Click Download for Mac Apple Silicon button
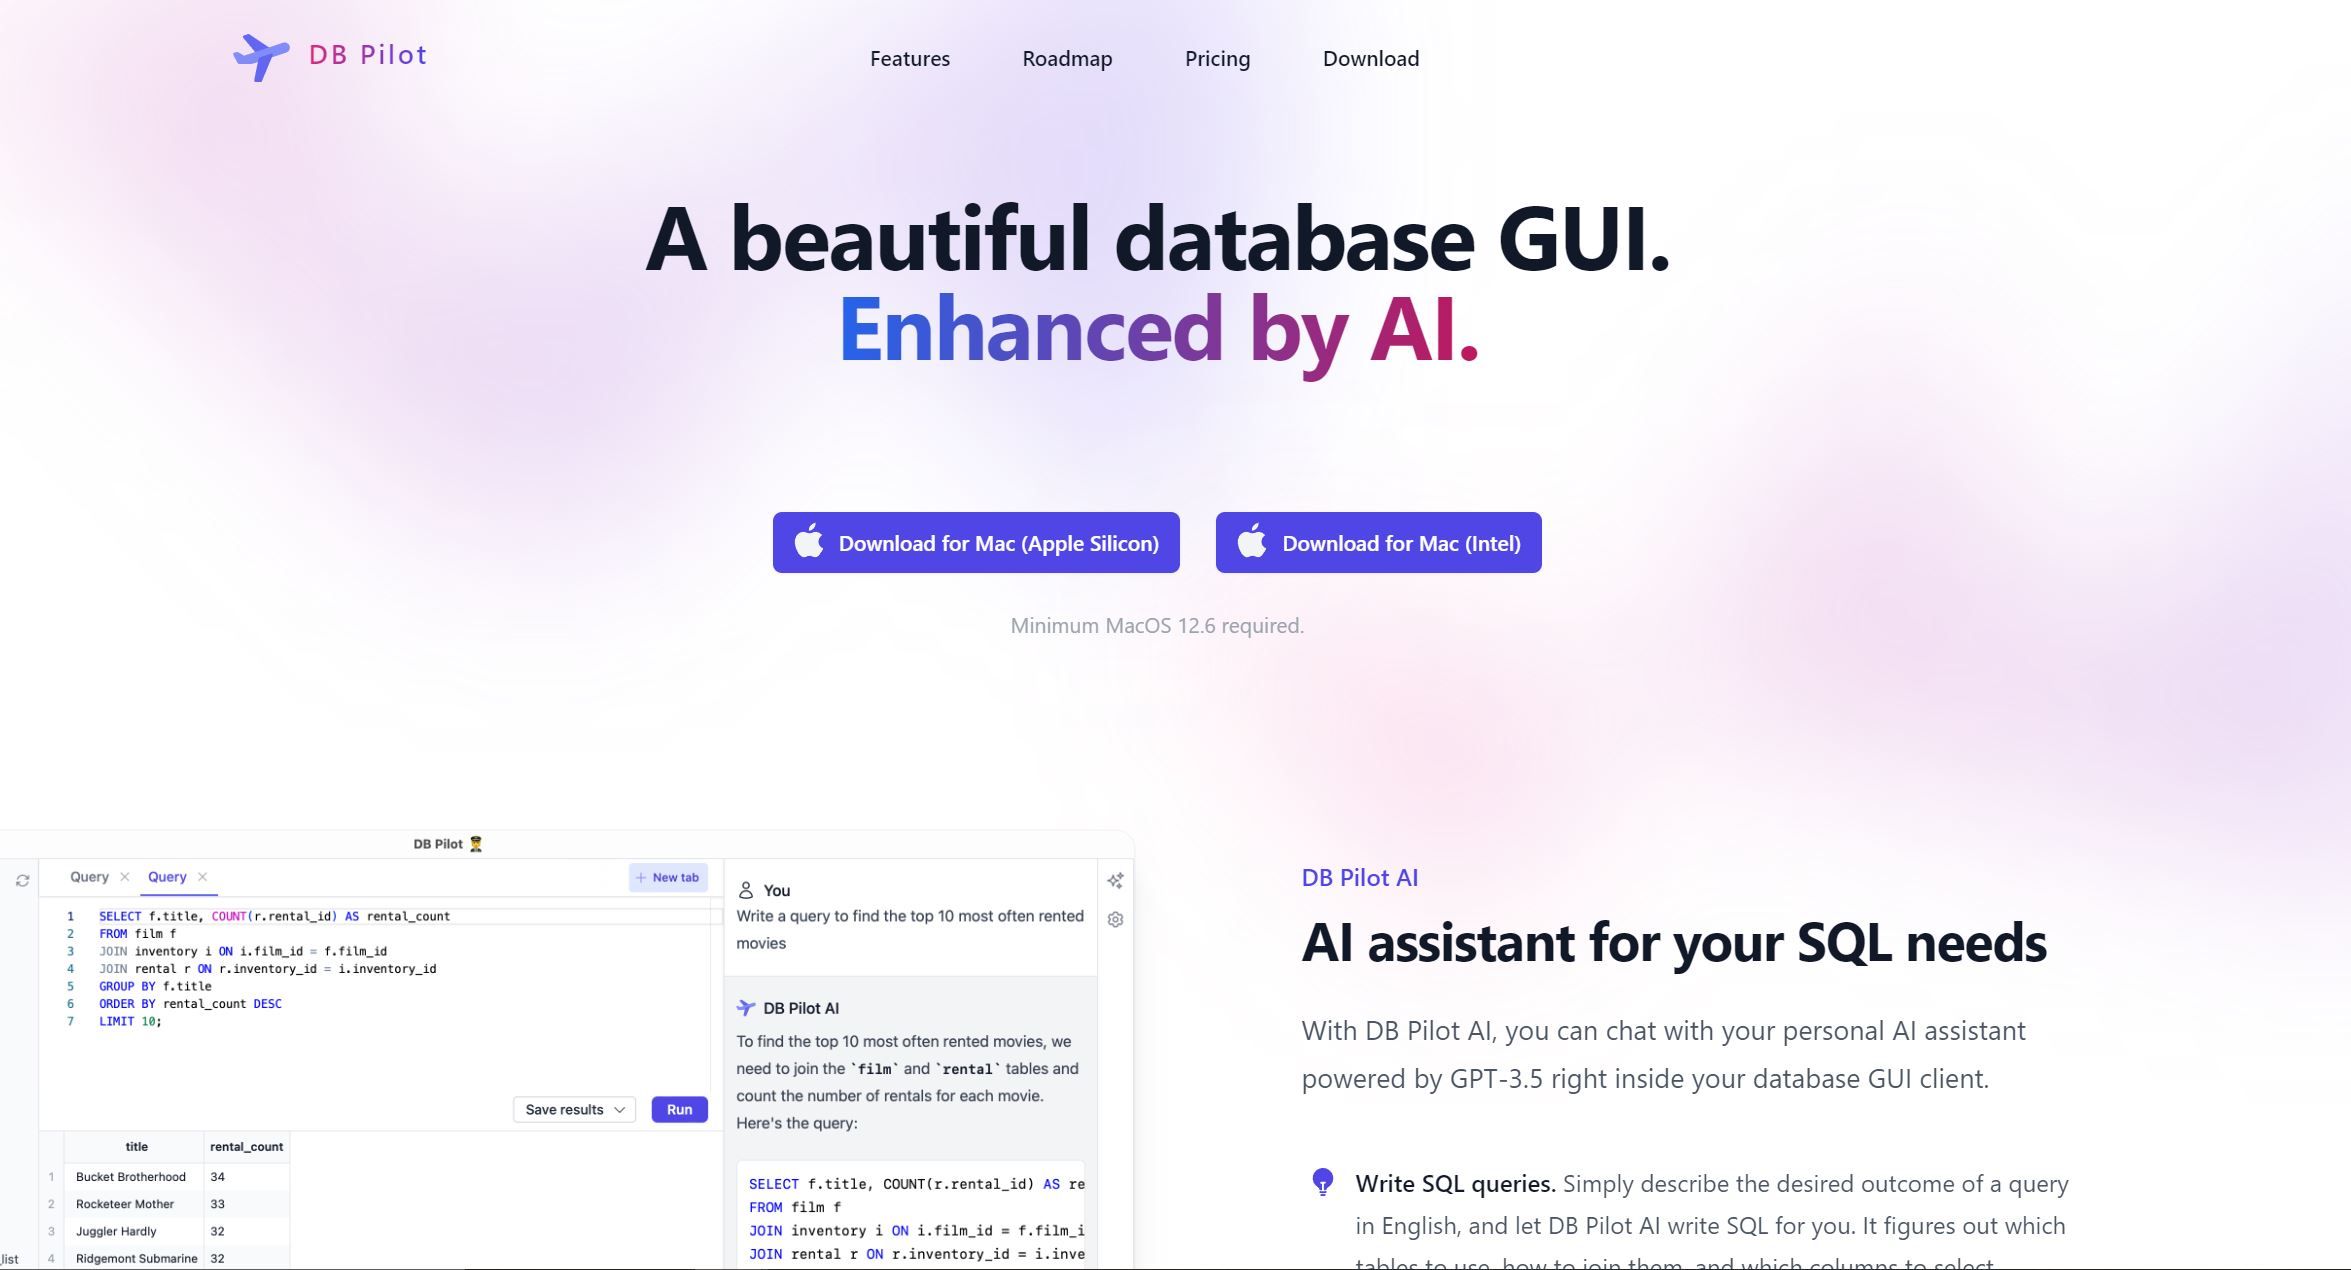The image size is (2351, 1270). [974, 541]
